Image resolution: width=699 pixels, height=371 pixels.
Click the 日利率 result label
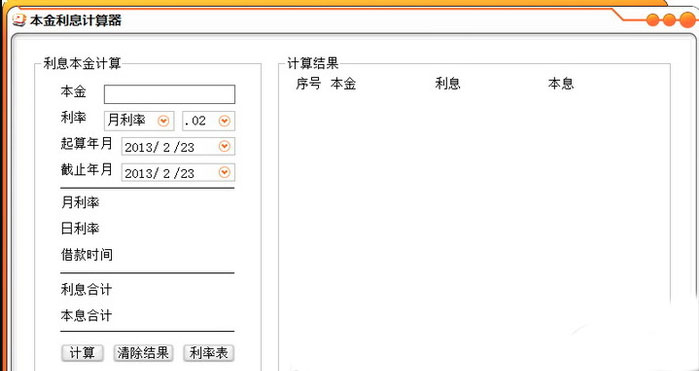coord(80,229)
